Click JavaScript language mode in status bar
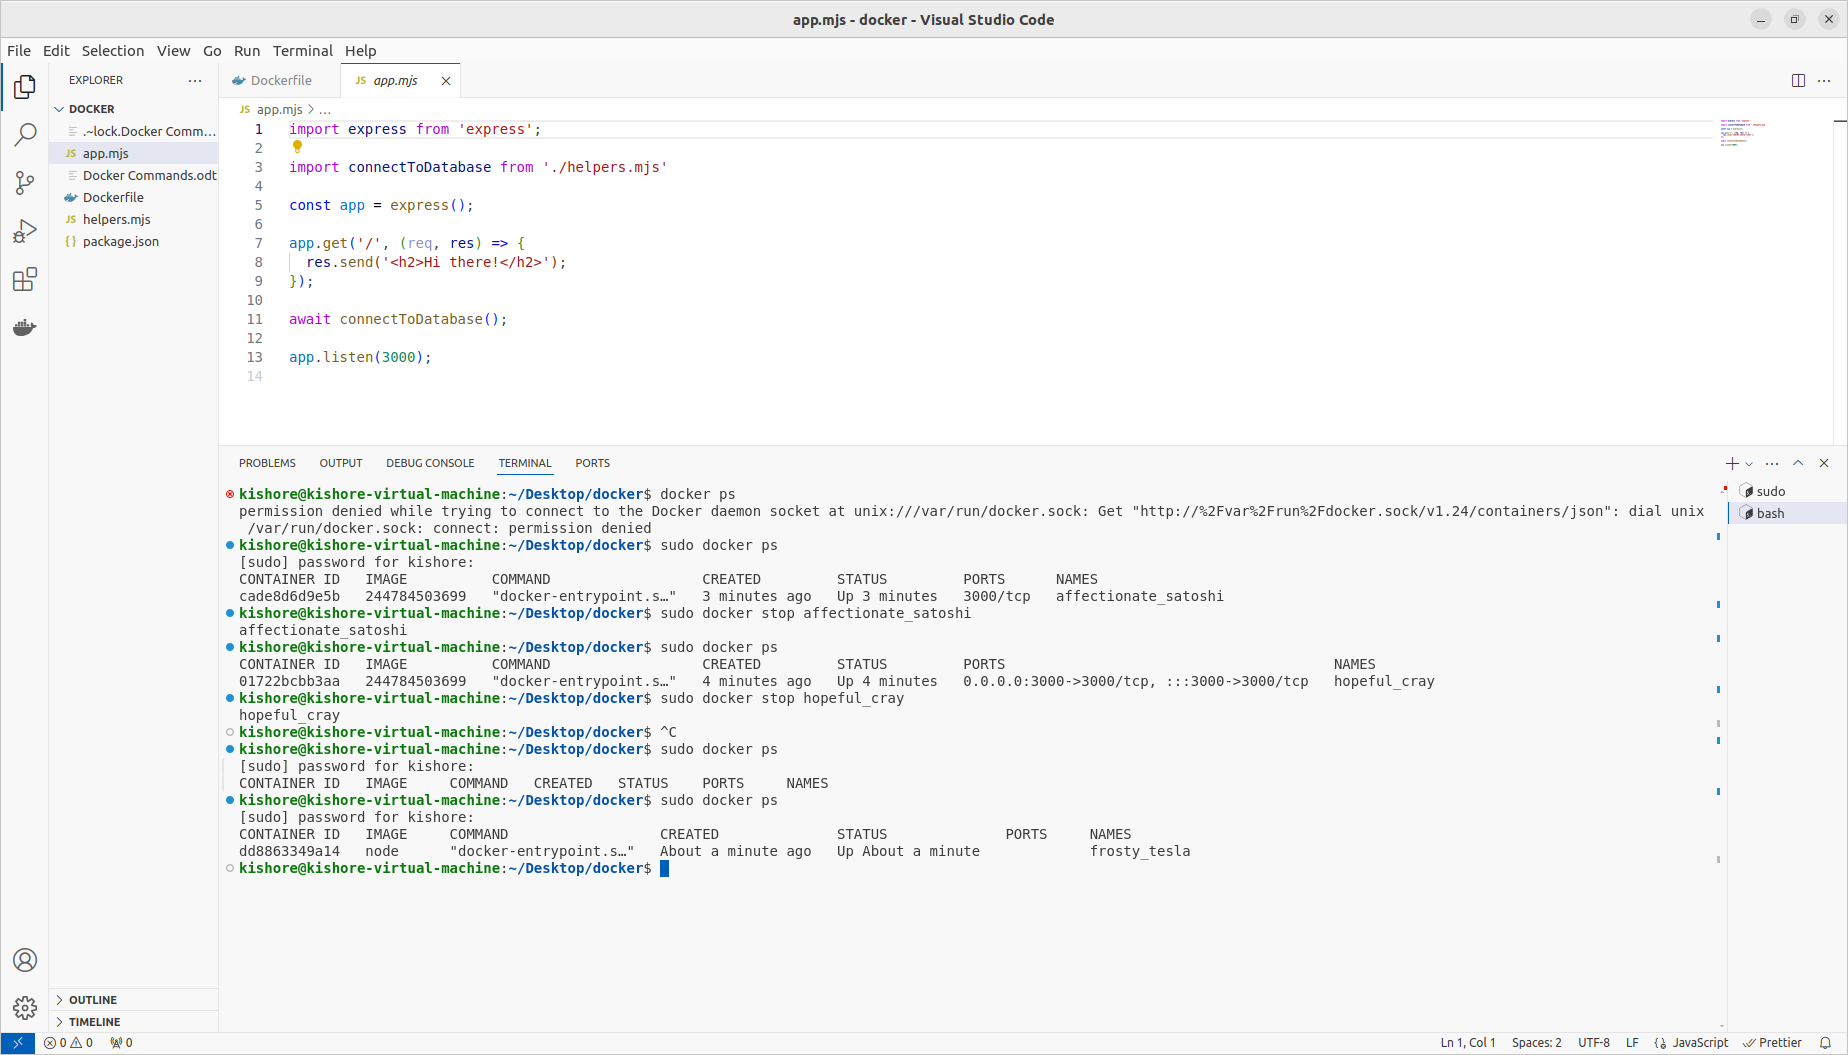The width and height of the screenshot is (1848, 1055). 1699,1042
